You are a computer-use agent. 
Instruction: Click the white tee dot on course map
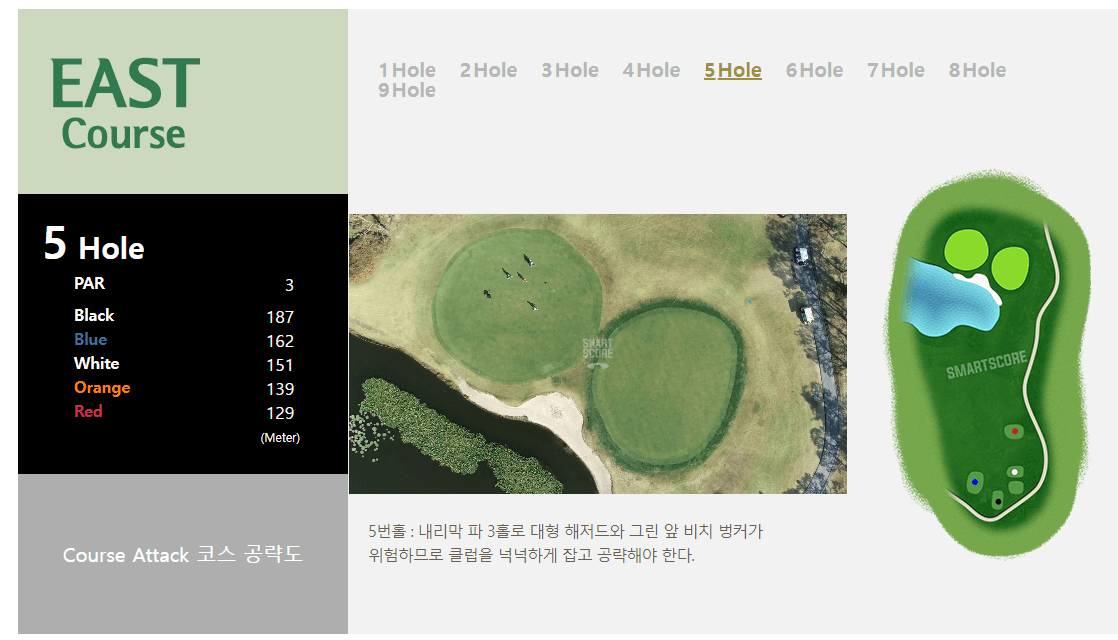click(1014, 471)
